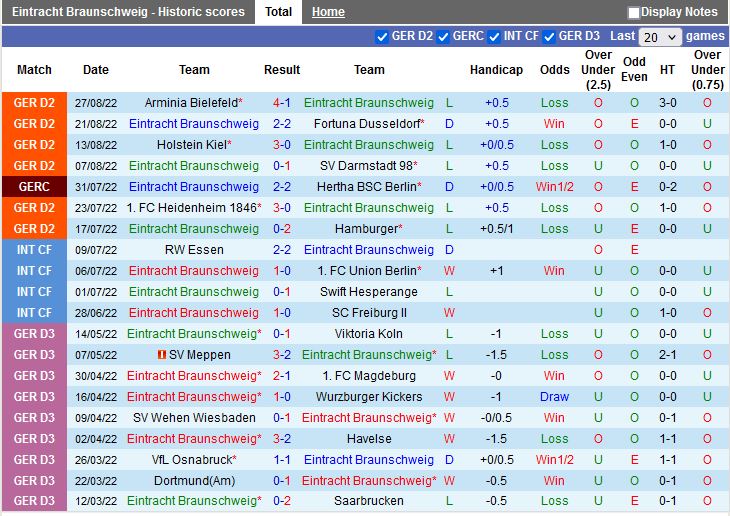The height and width of the screenshot is (516, 730).
Task: Click the Dortmund(Am) team name
Action: [195, 481]
